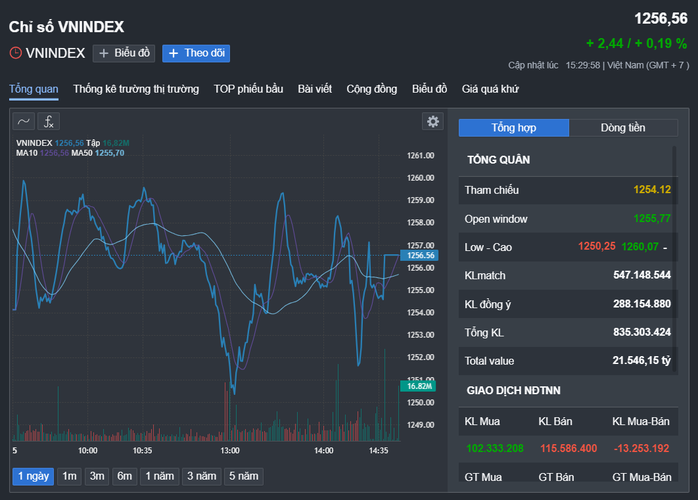Click the KL đồng ý value 288.154.880
The image size is (698, 500).
[642, 304]
